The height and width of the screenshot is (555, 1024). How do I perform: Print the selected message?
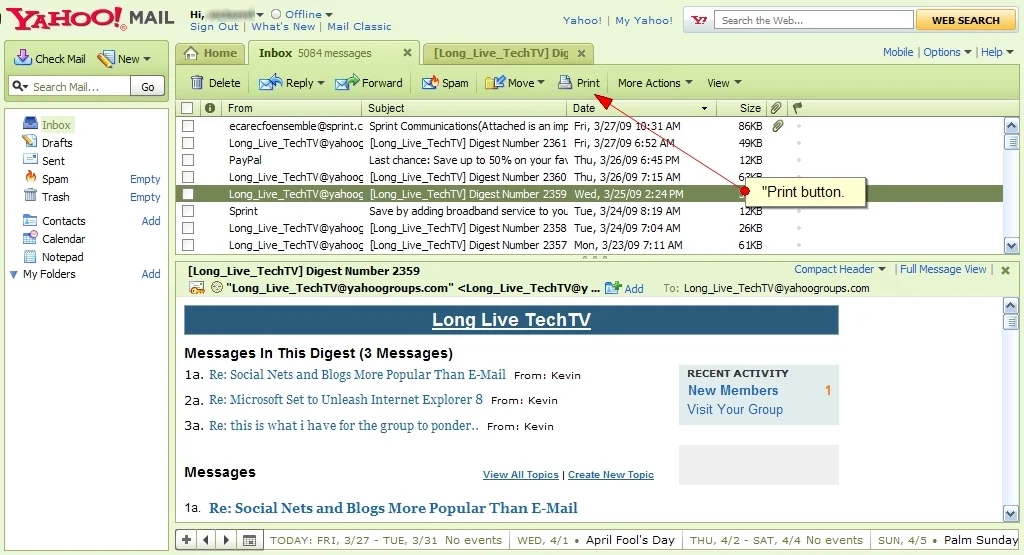click(x=579, y=83)
